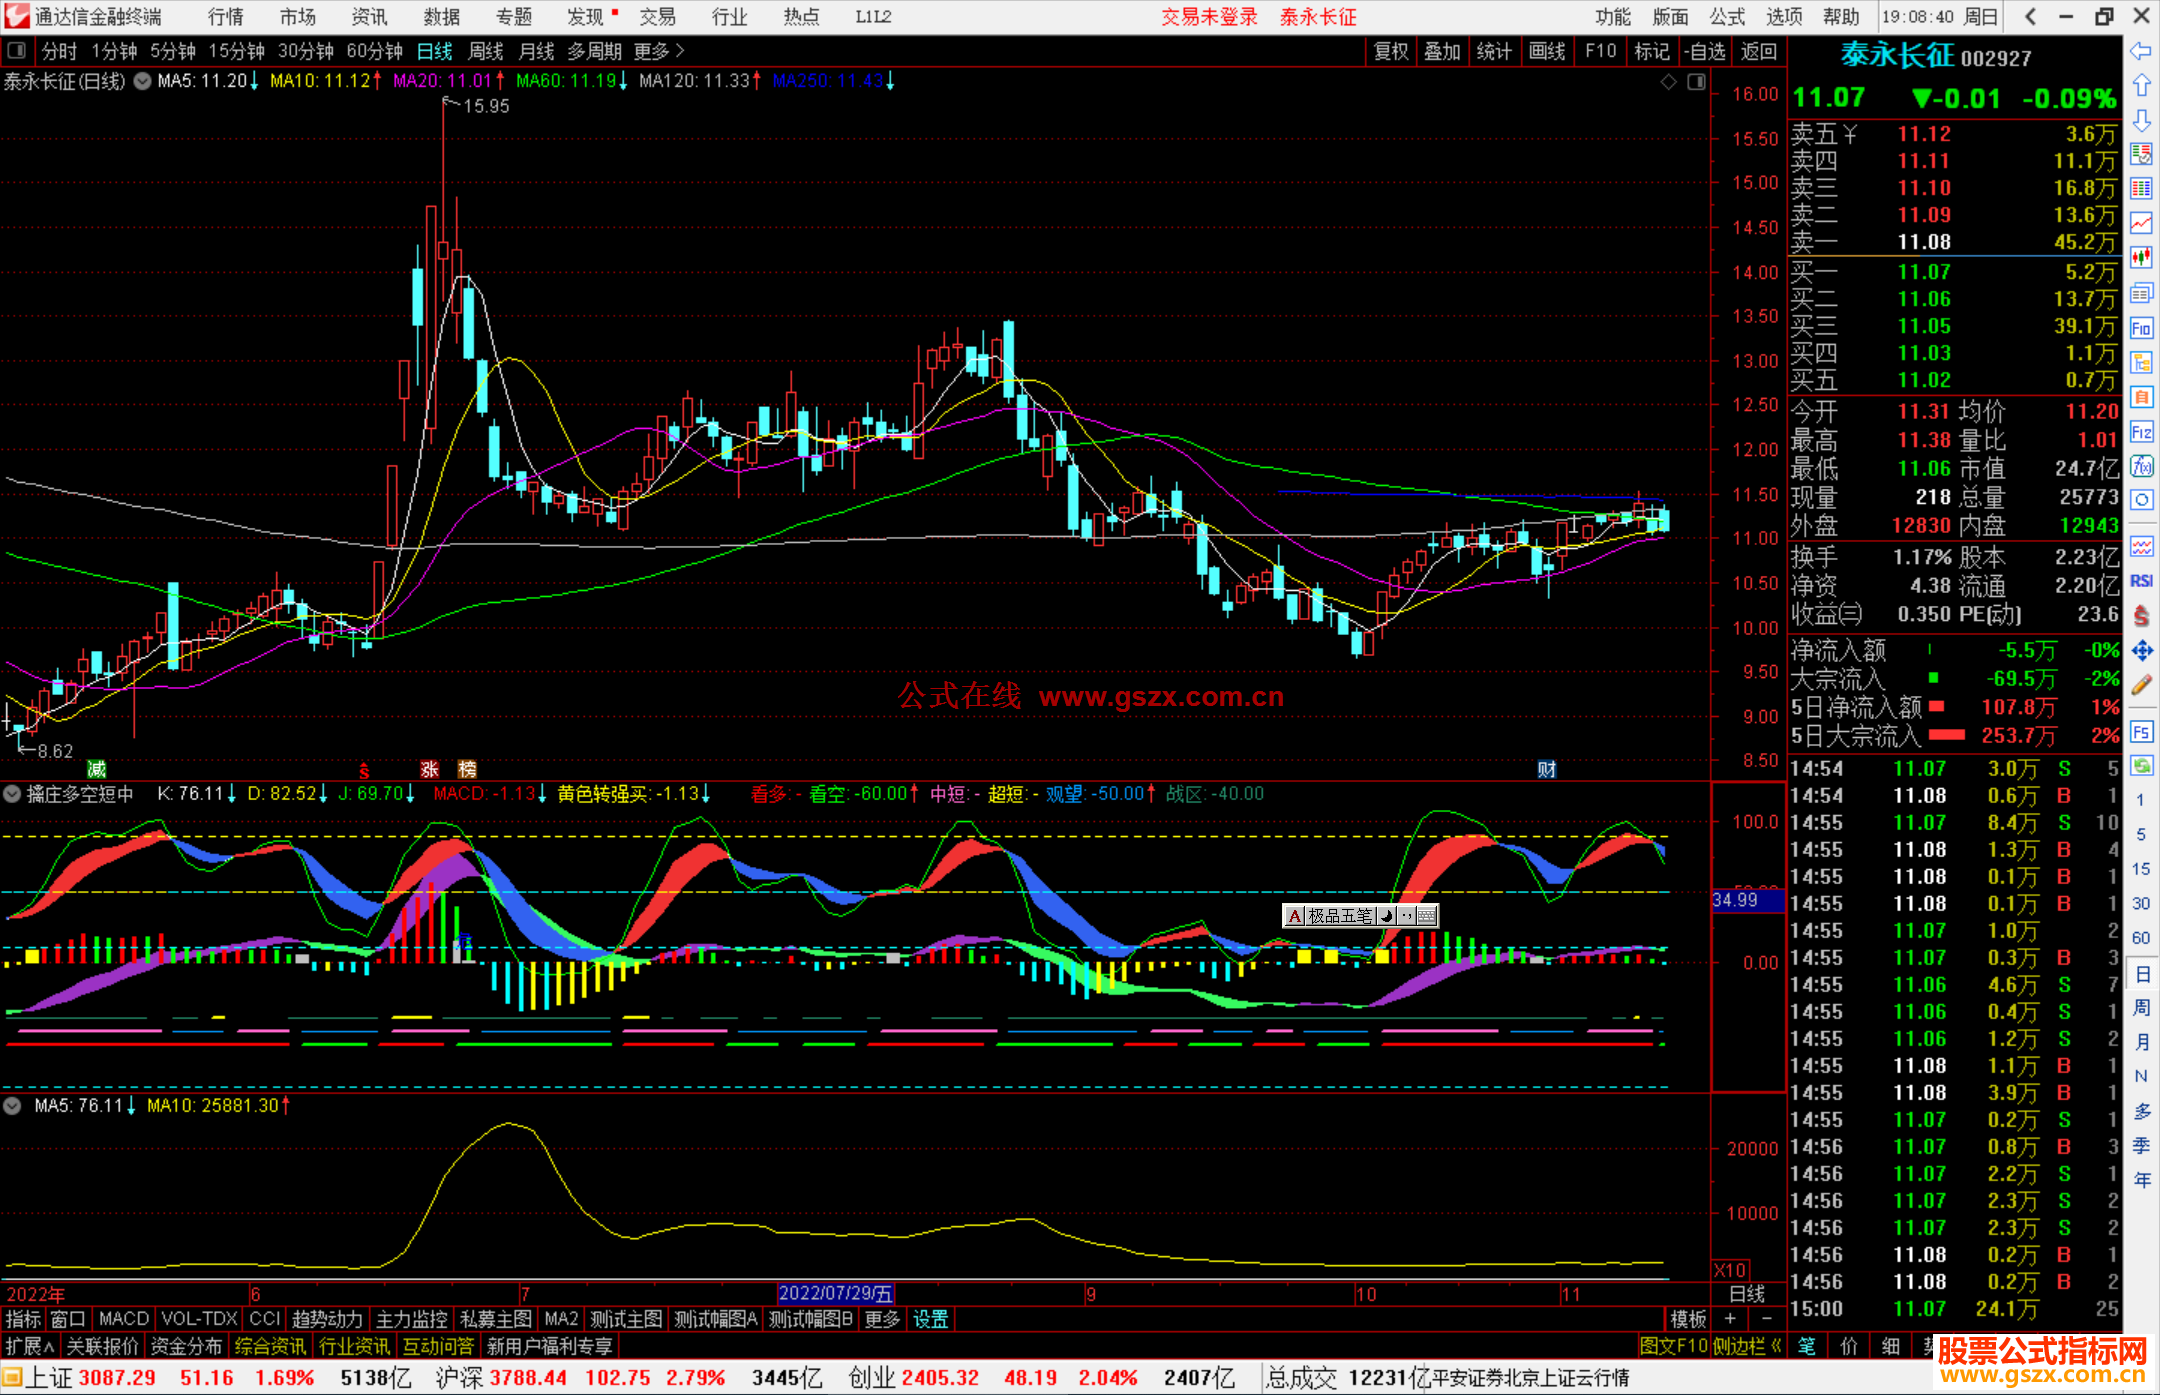Click the 复权 button
This screenshot has height=1395, width=2160.
point(1390,51)
